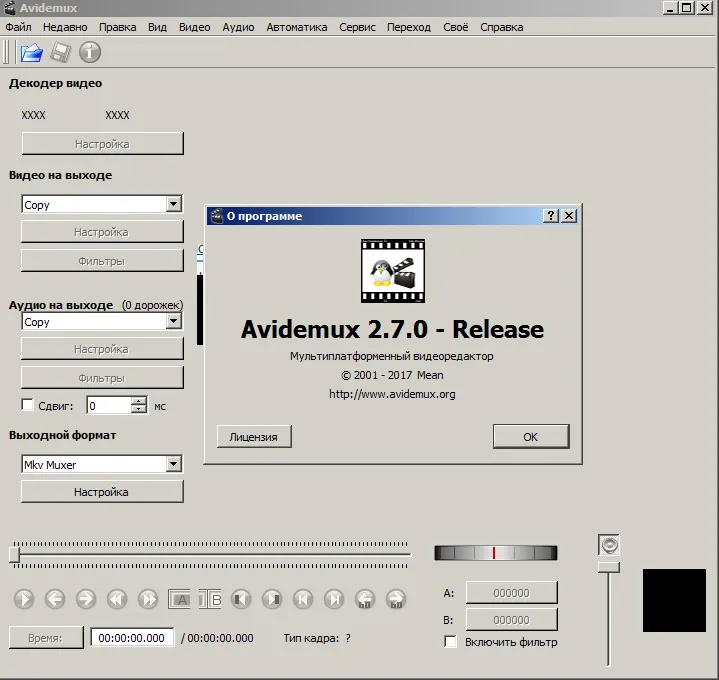Jump backward 60 seconds
719x680 pixels.
(365, 599)
